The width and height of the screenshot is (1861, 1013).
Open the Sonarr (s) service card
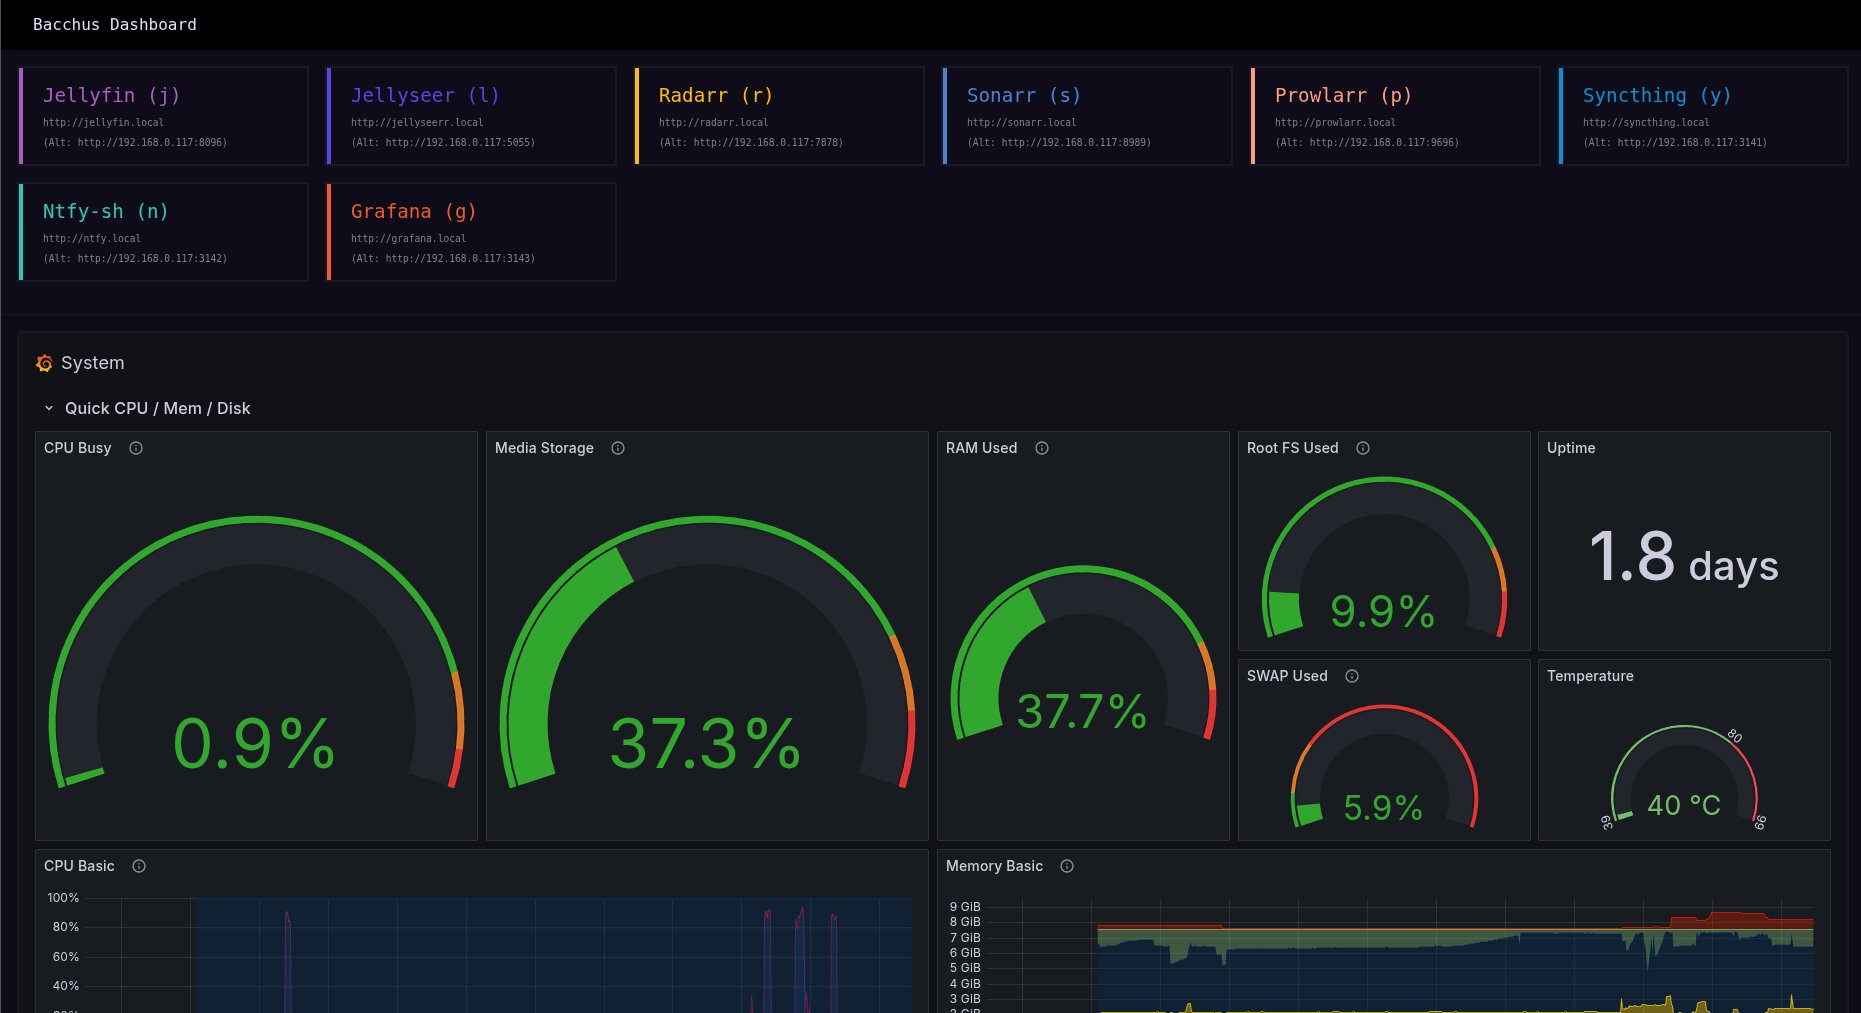[x=1088, y=116]
